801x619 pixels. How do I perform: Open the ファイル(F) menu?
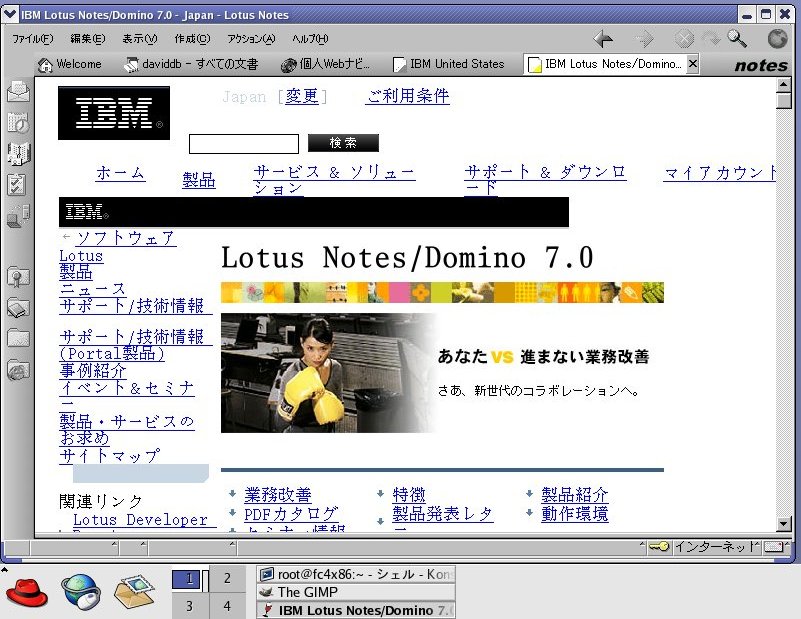(x=32, y=39)
